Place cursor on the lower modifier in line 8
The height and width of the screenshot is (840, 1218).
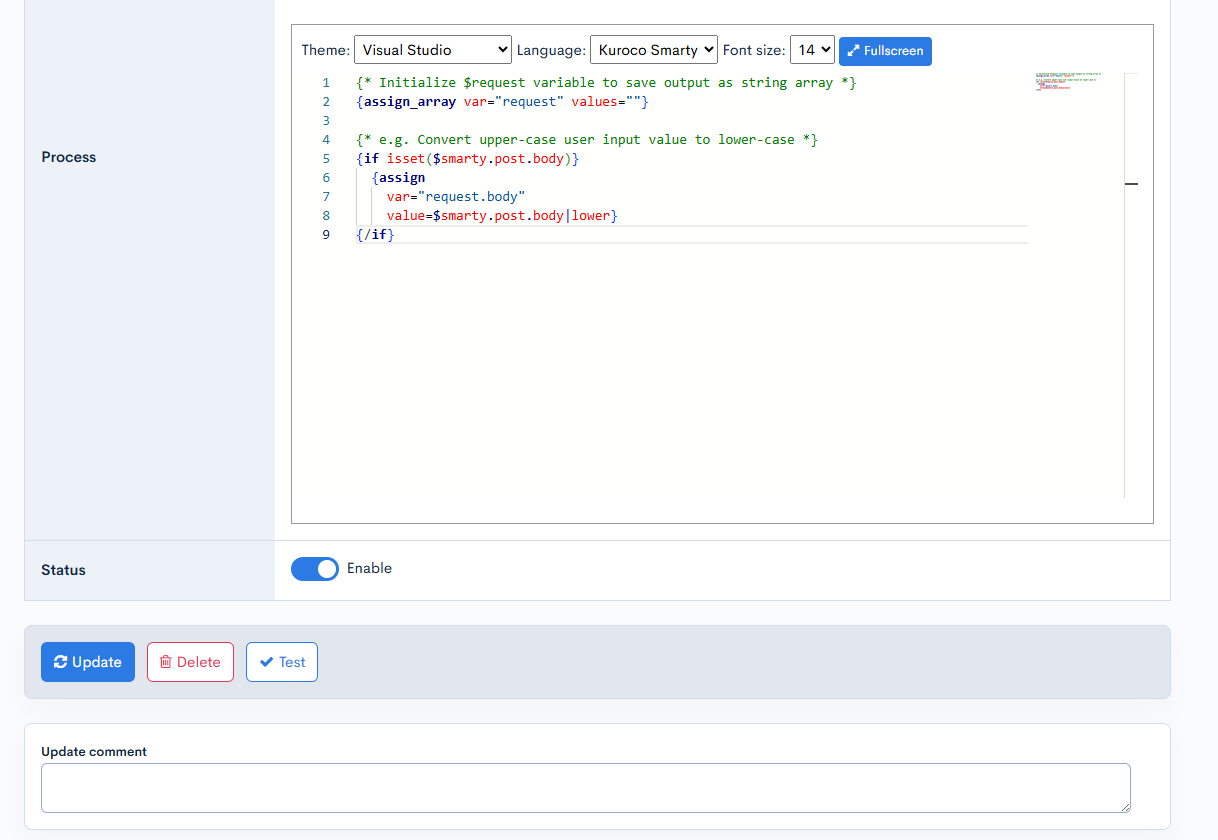click(591, 216)
